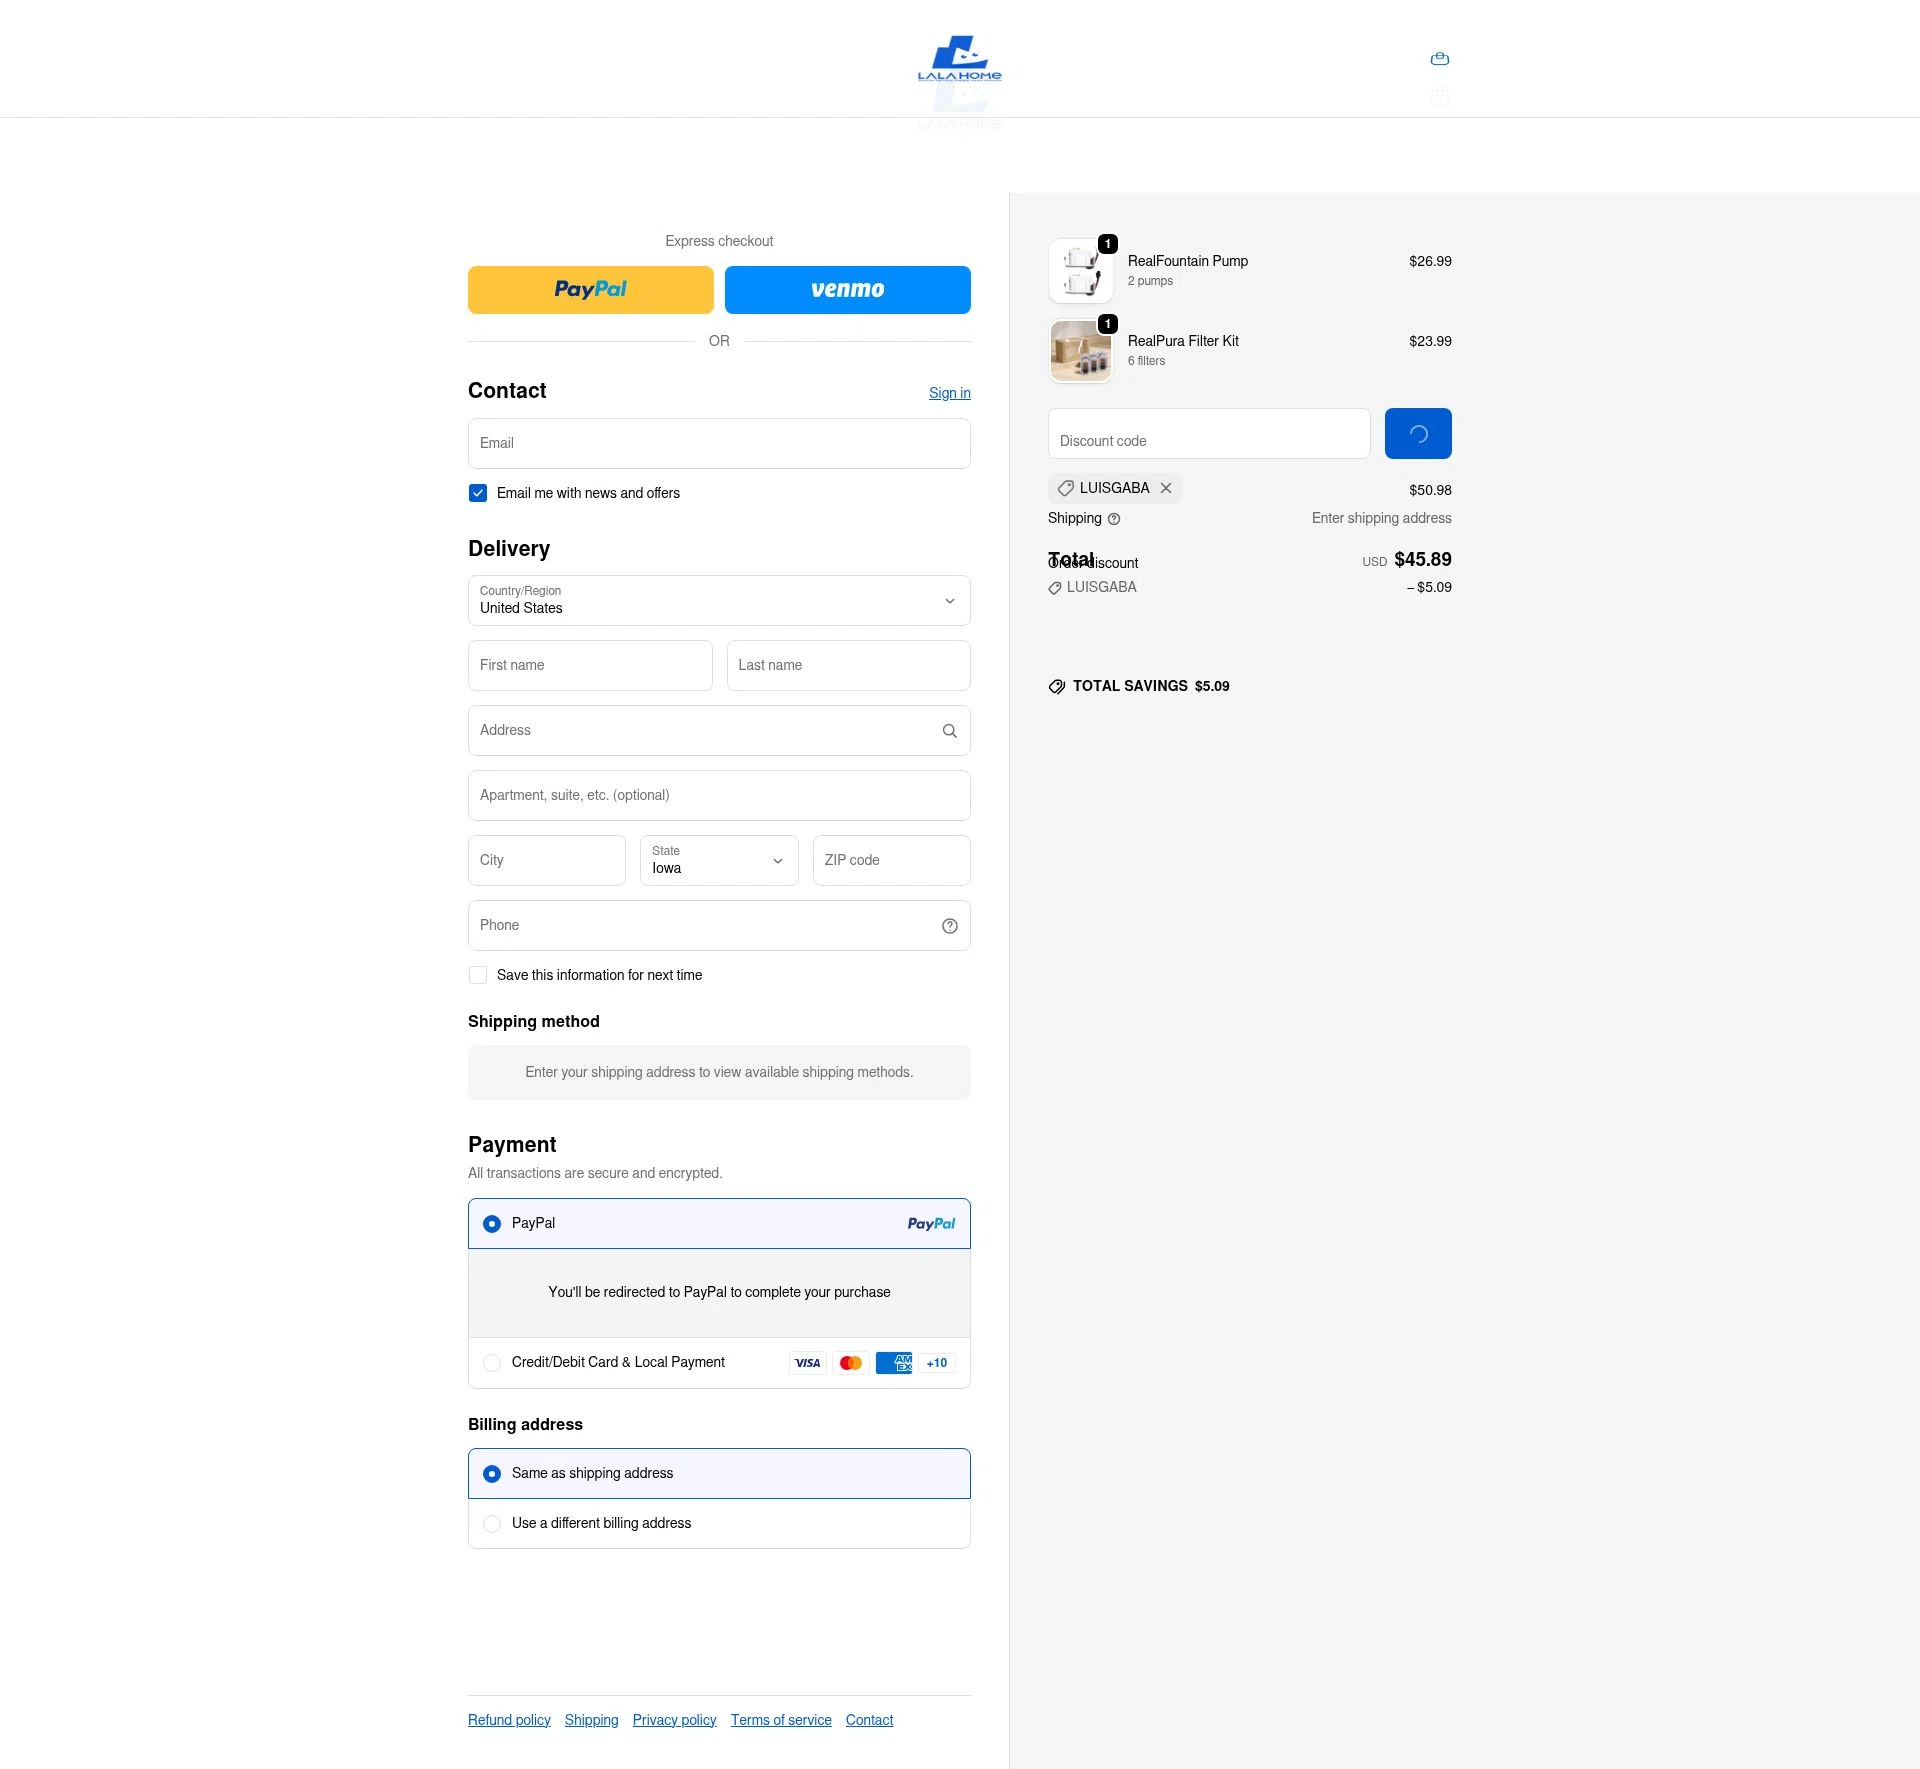Enable Save this information for next time
Screen dimensions: 1920x1769
click(x=478, y=975)
